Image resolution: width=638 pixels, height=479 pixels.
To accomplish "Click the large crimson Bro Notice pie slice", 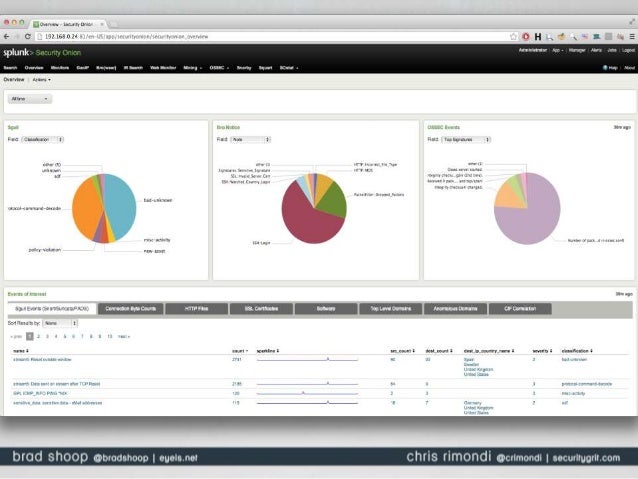I will pos(305,220).
